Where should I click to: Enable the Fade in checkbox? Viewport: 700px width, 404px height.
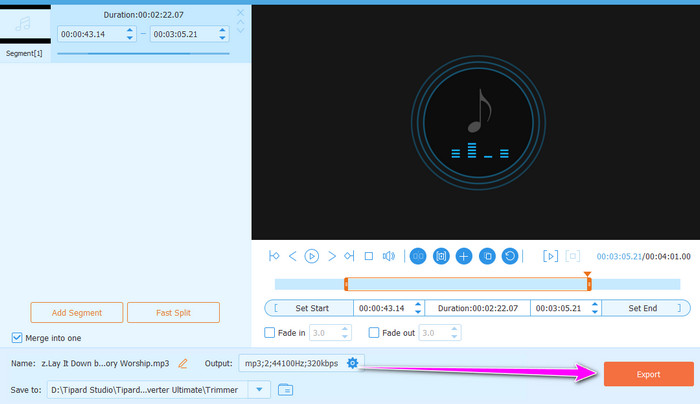pos(270,333)
